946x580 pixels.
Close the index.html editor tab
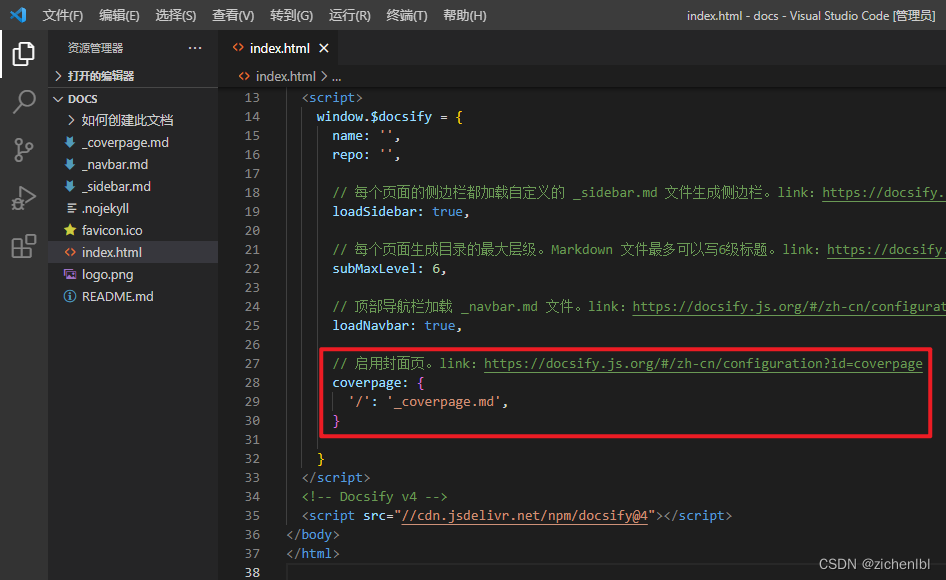pos(324,48)
